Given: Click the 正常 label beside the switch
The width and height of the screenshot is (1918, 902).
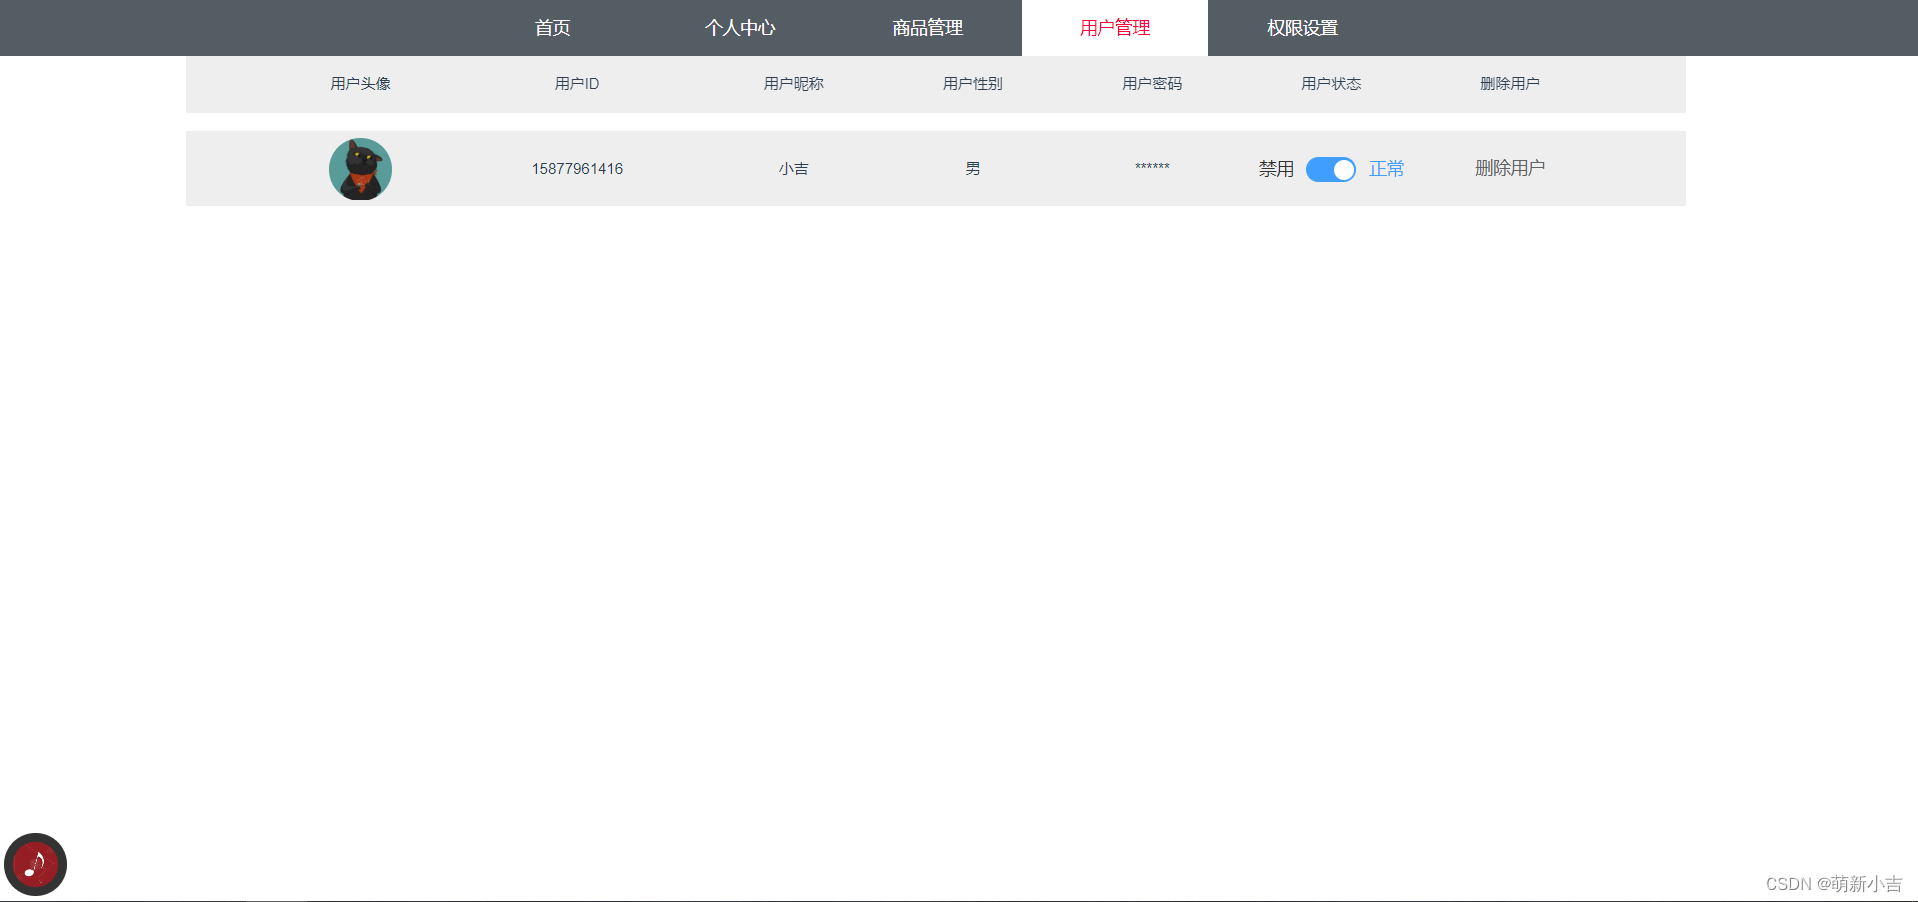Looking at the screenshot, I should [1387, 169].
